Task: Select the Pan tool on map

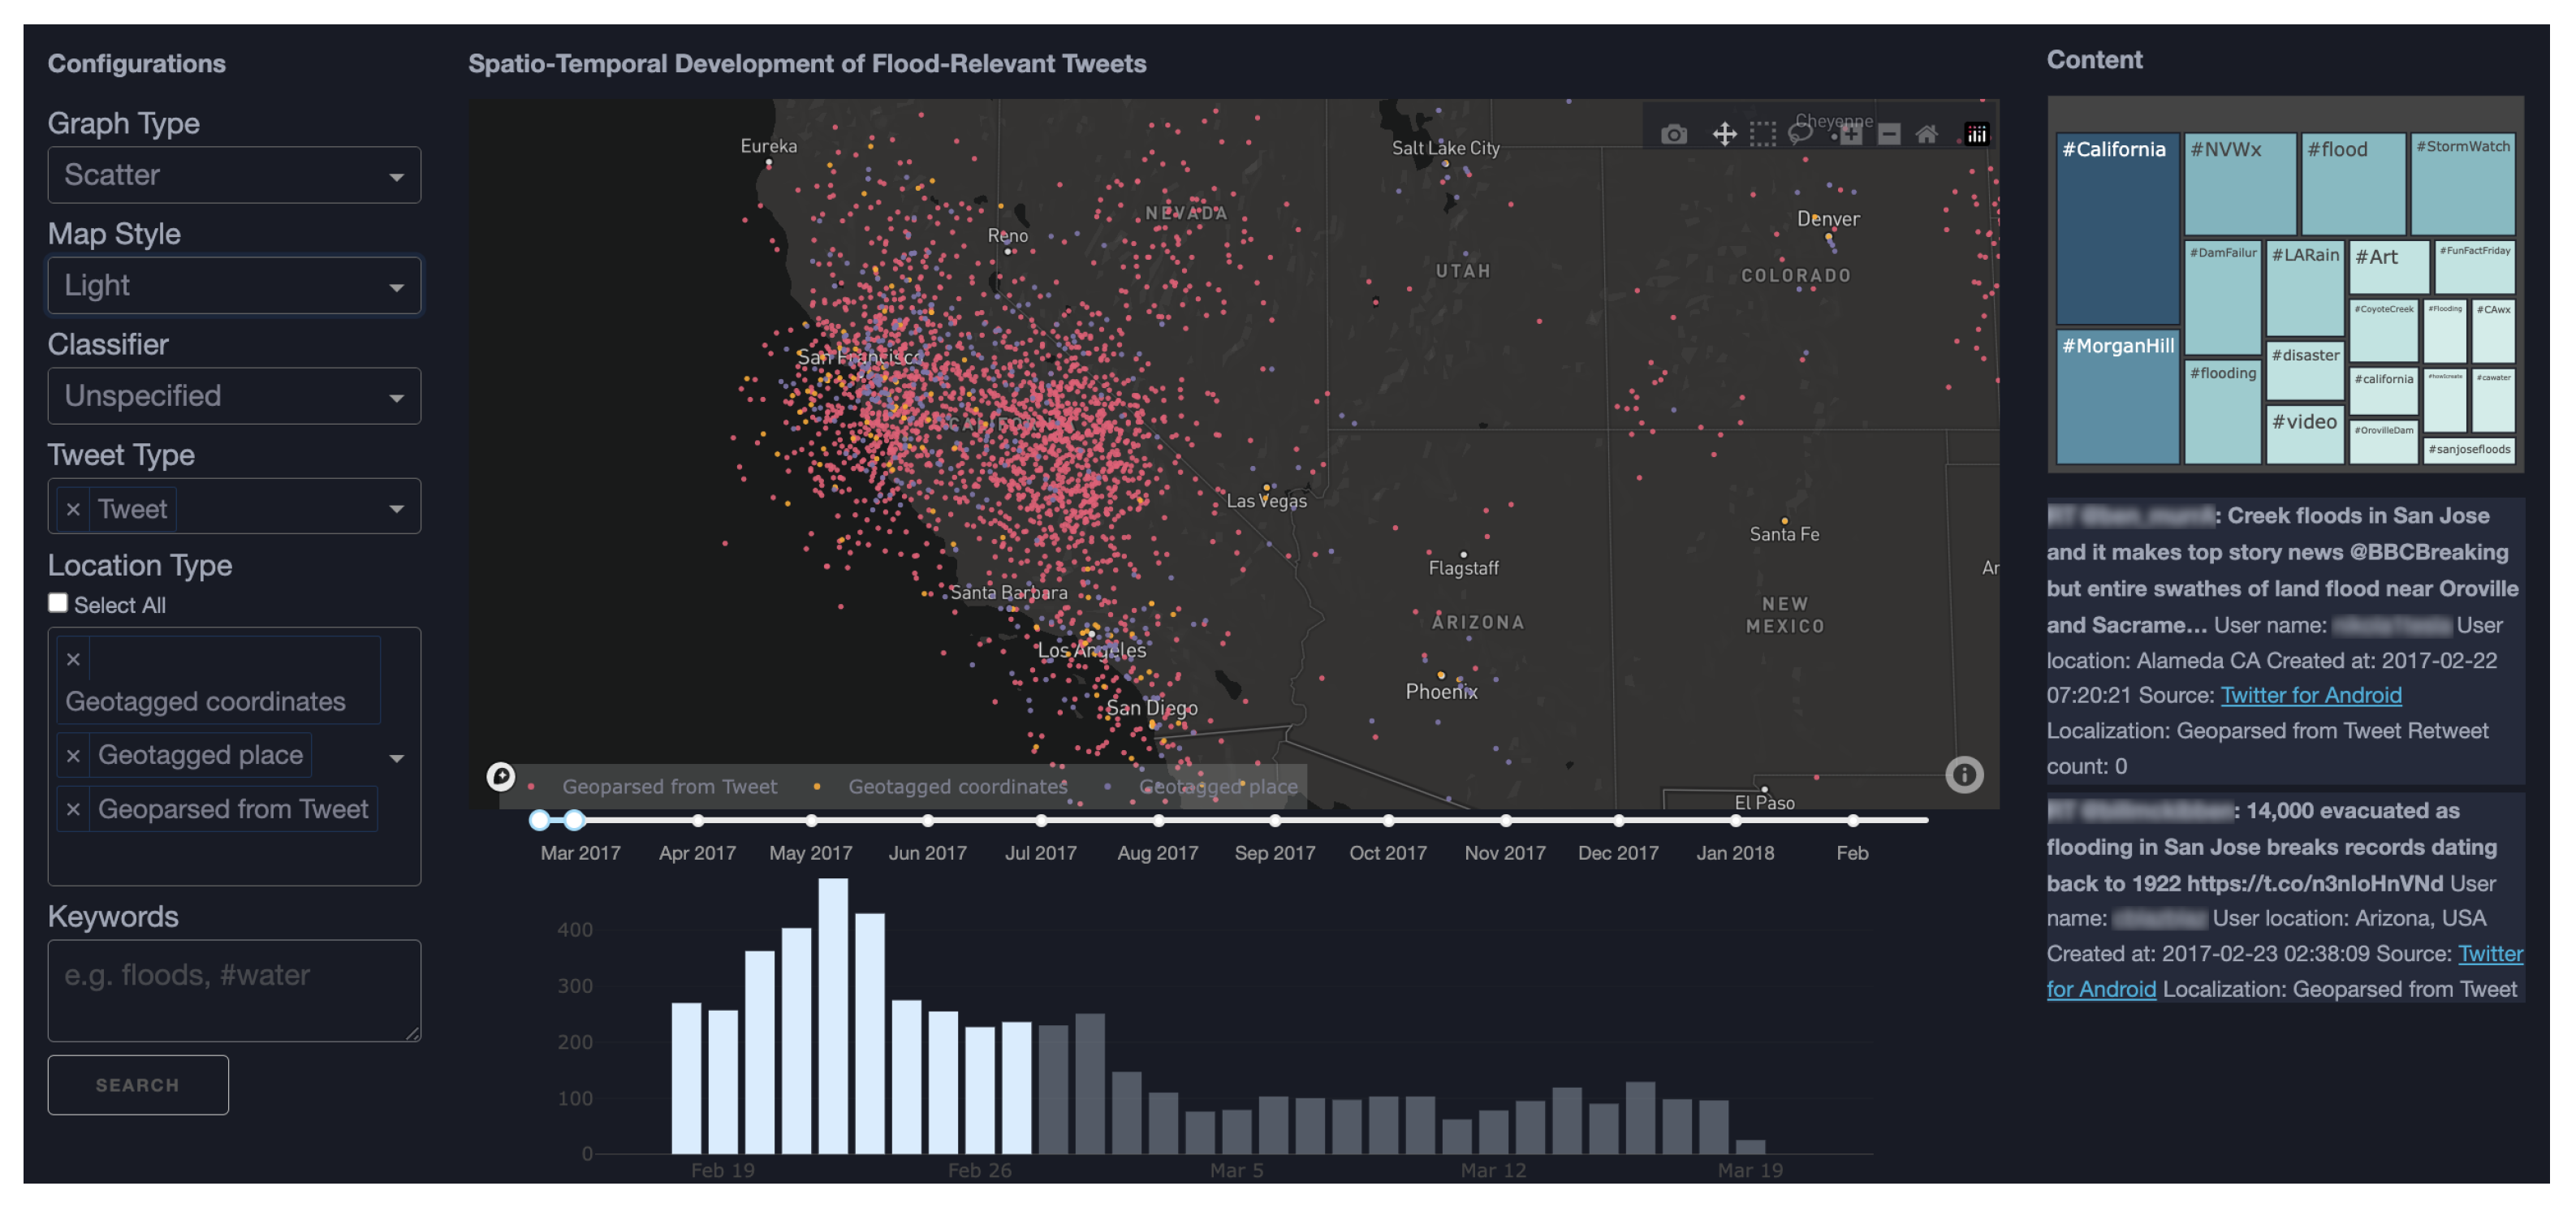Action: 1724,134
